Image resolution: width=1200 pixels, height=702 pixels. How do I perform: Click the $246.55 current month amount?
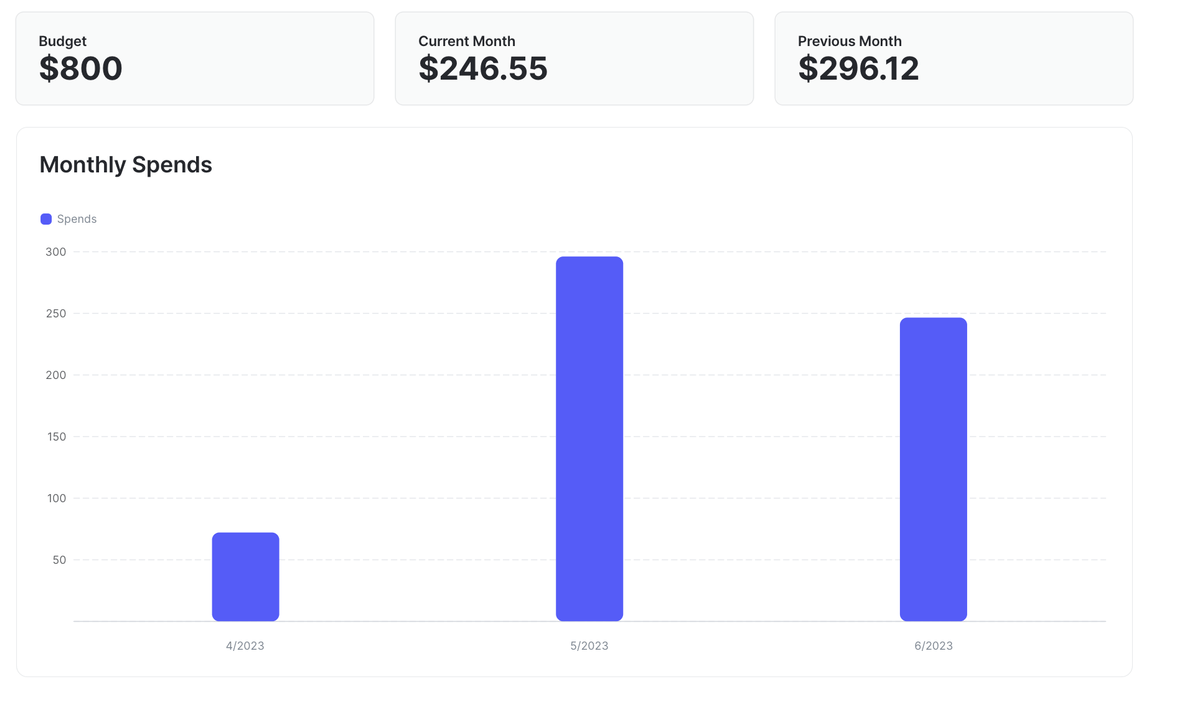click(483, 69)
